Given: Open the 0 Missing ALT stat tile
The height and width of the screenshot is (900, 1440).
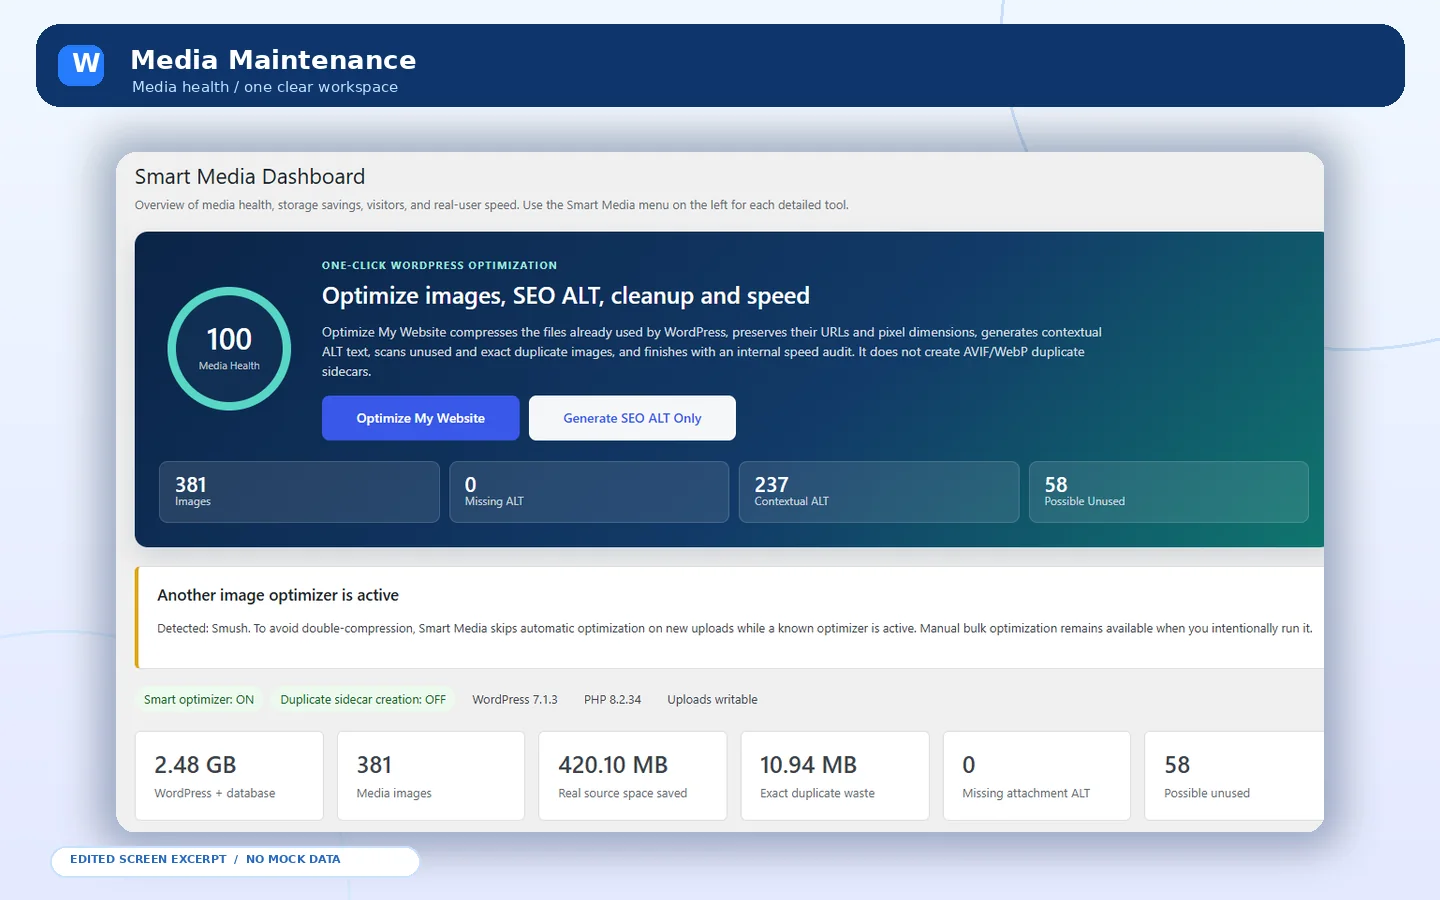Looking at the screenshot, I should click(x=589, y=492).
